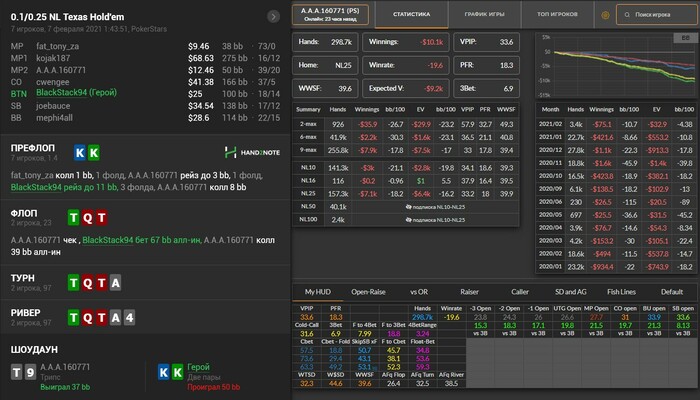Click the NL10 summary row
This screenshot has width=700, height=400.
(x=406, y=168)
